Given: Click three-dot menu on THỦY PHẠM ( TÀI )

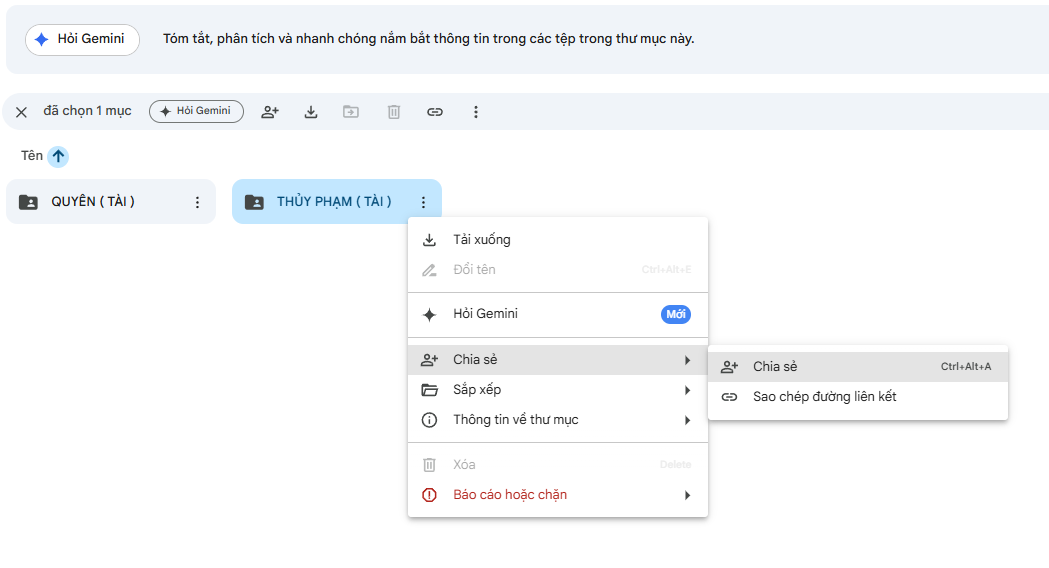Looking at the screenshot, I should [x=423, y=202].
